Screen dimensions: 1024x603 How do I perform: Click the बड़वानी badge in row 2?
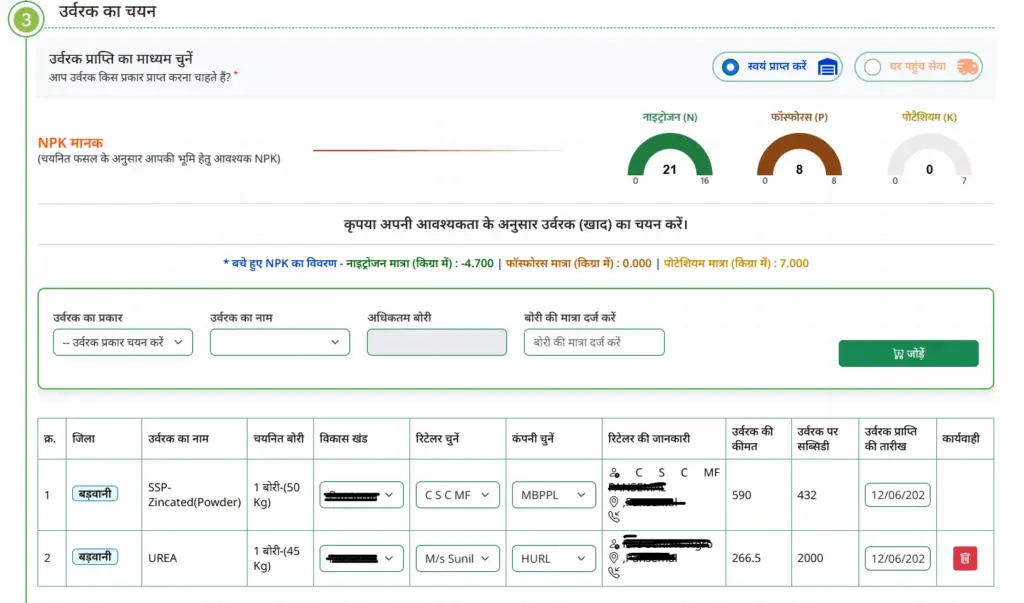click(95, 557)
